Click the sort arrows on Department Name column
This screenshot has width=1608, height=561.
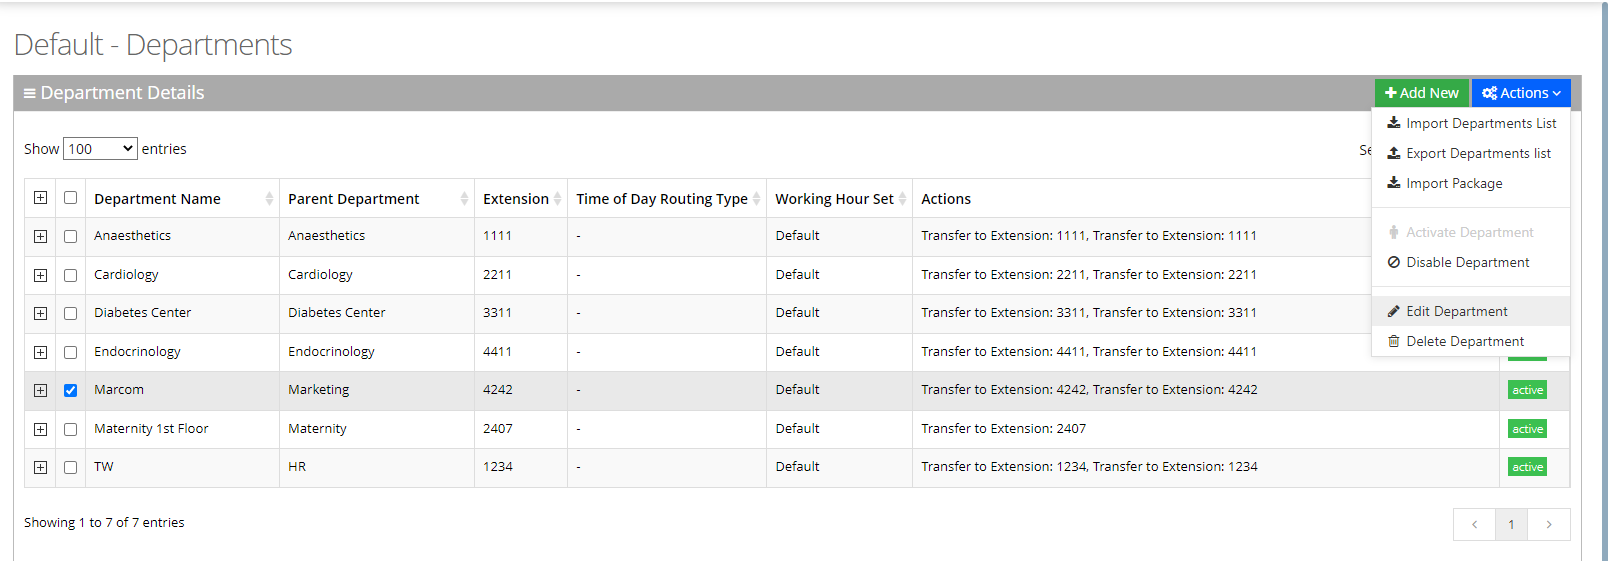pos(269,199)
